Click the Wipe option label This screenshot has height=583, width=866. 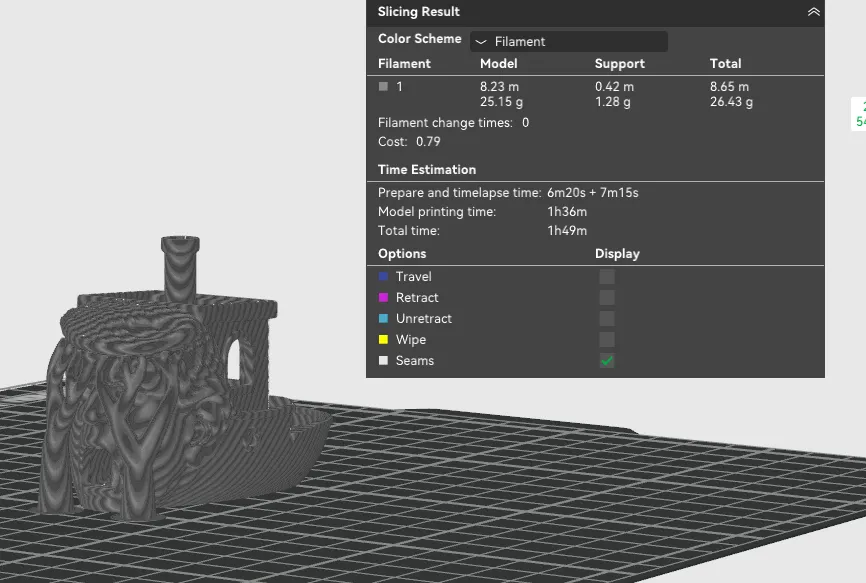[411, 340]
